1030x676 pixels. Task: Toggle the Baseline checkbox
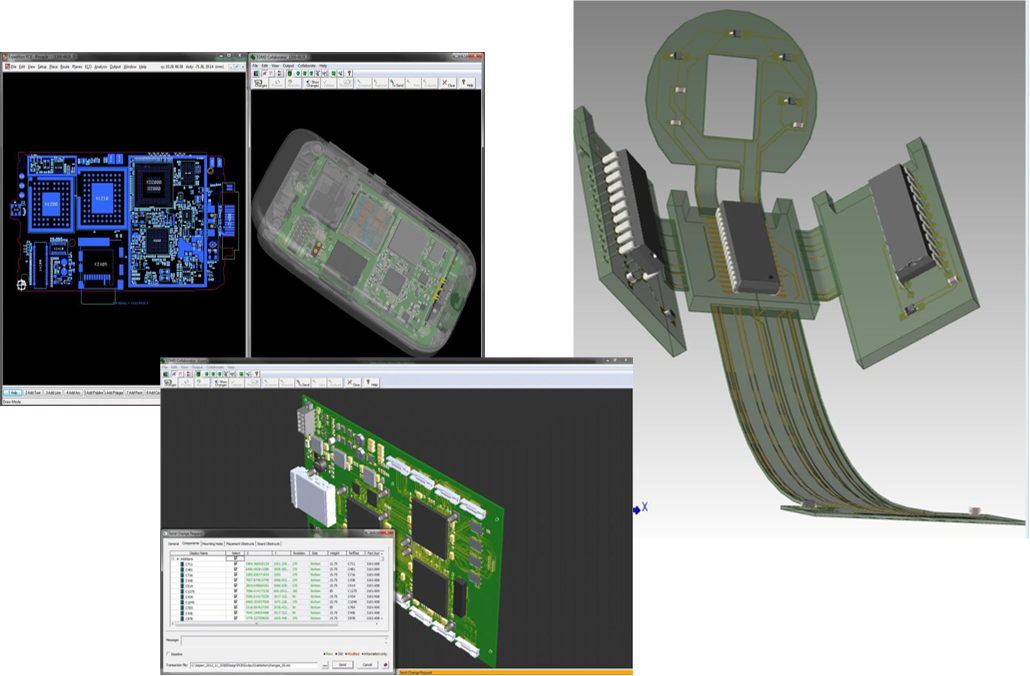pyautogui.click(x=168, y=654)
